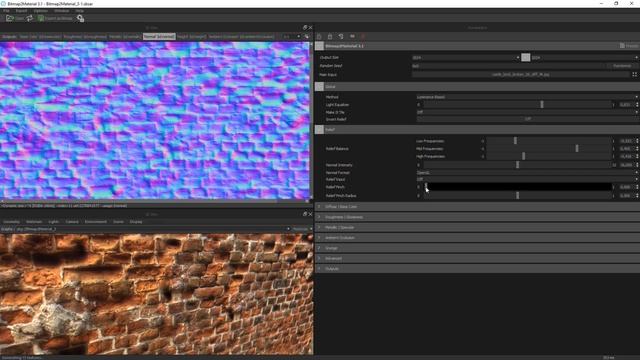Screen dimensions: 640x360
Task: Expand the Outputs section
Action: (319, 269)
